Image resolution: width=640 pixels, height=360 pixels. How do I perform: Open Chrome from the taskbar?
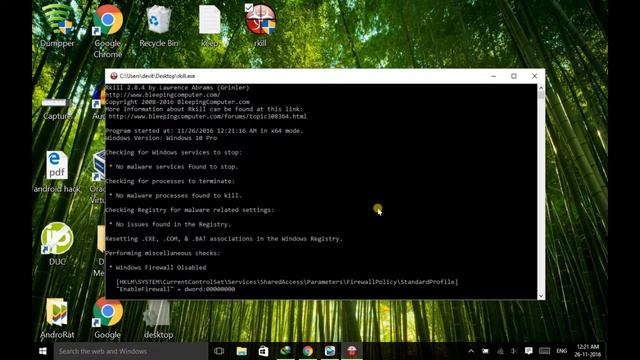(x=308, y=351)
